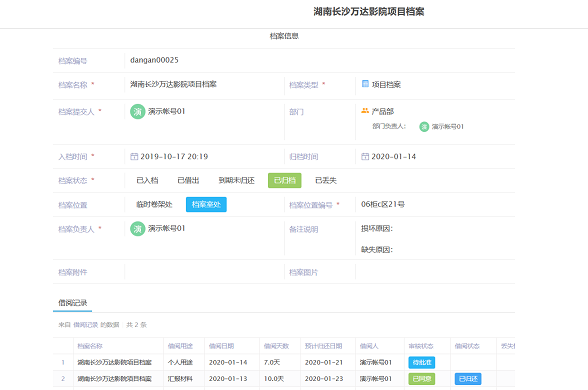Click the row number 2 in the table
The height and width of the screenshot is (390, 588).
tap(63, 379)
